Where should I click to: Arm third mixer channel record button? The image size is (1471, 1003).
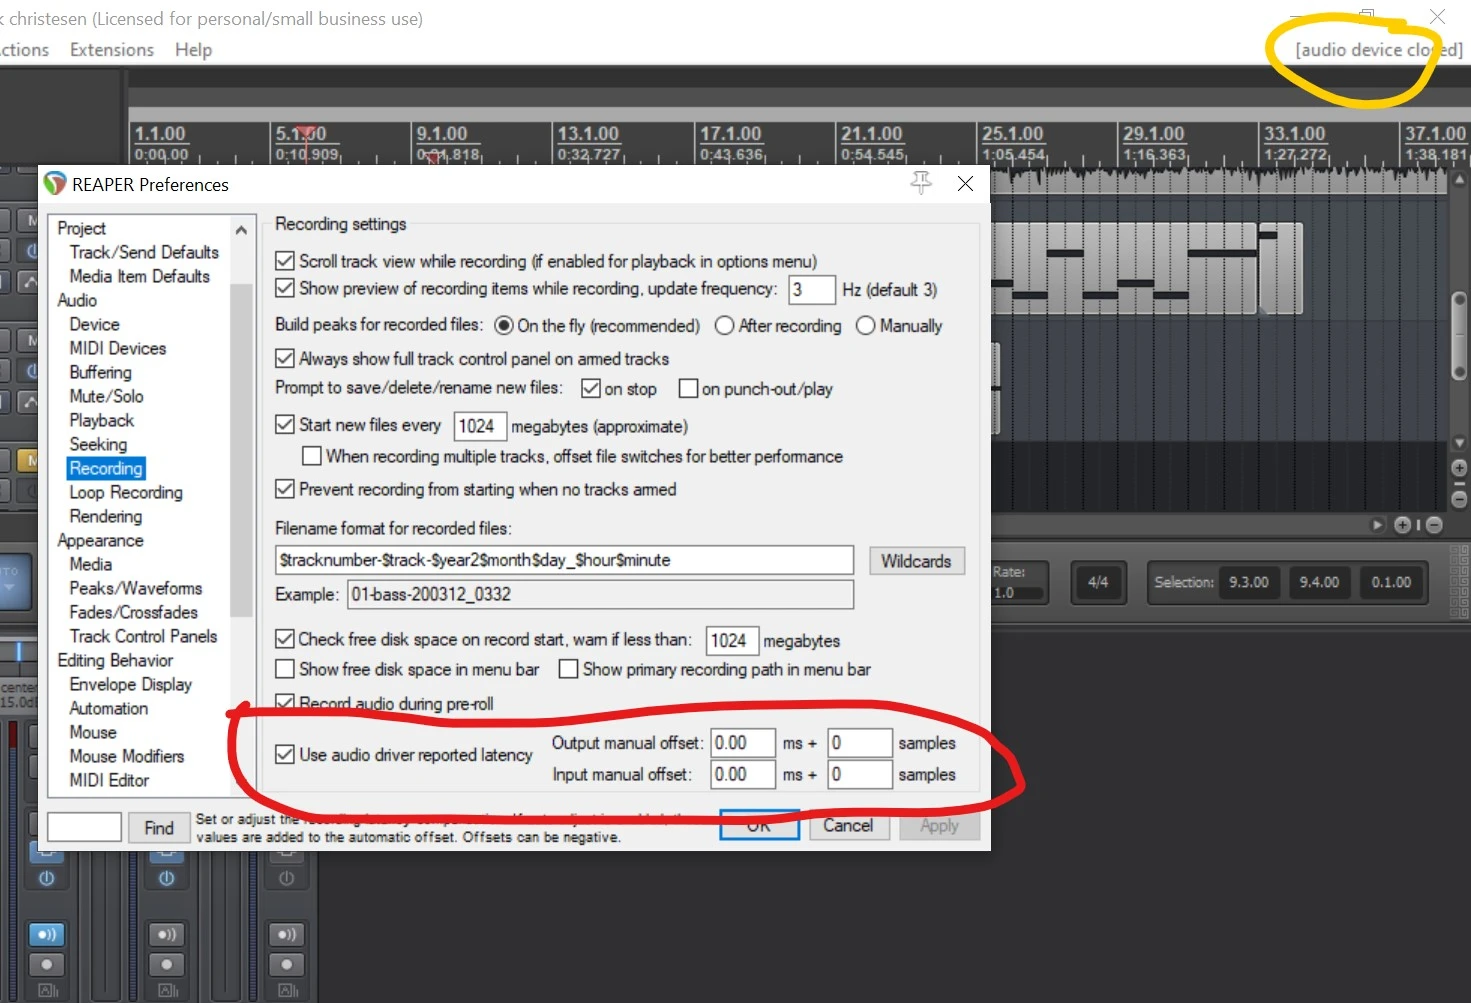pos(286,965)
